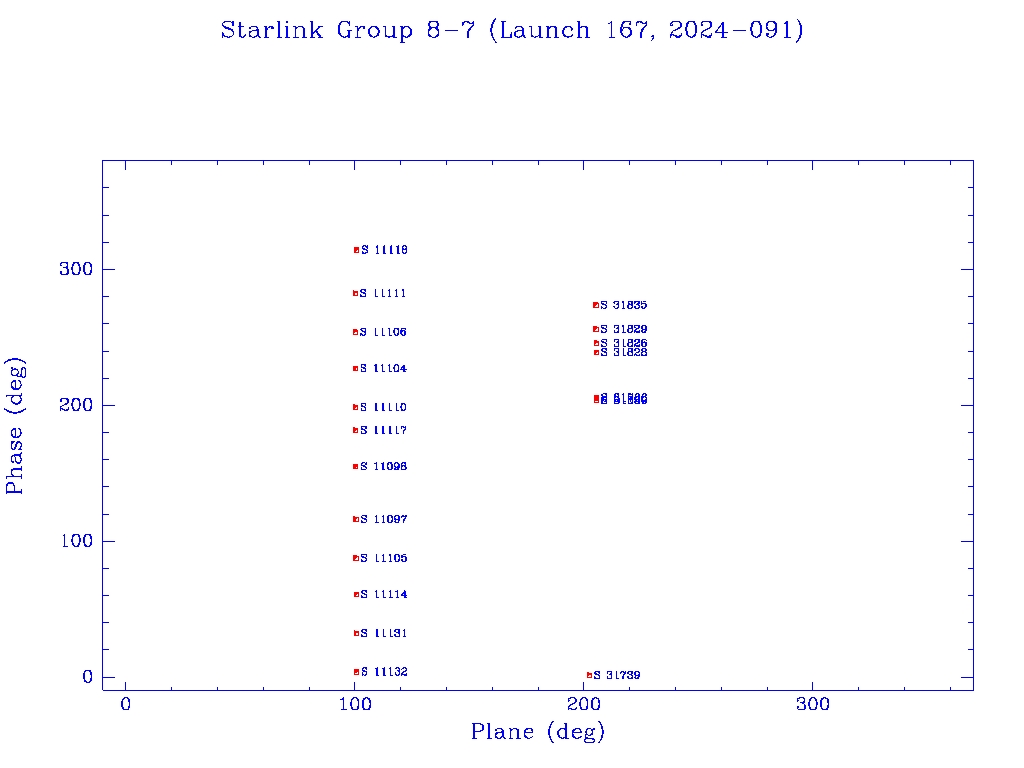Select the label S 11104
This screenshot has width=1024, height=768.
tap(383, 368)
